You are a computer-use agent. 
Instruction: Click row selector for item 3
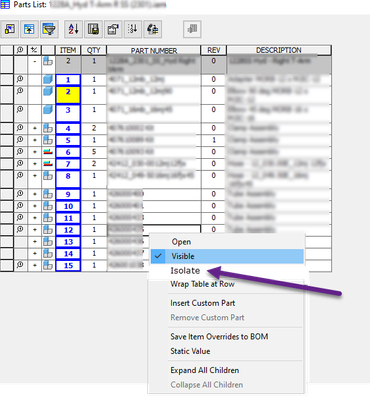[7, 113]
